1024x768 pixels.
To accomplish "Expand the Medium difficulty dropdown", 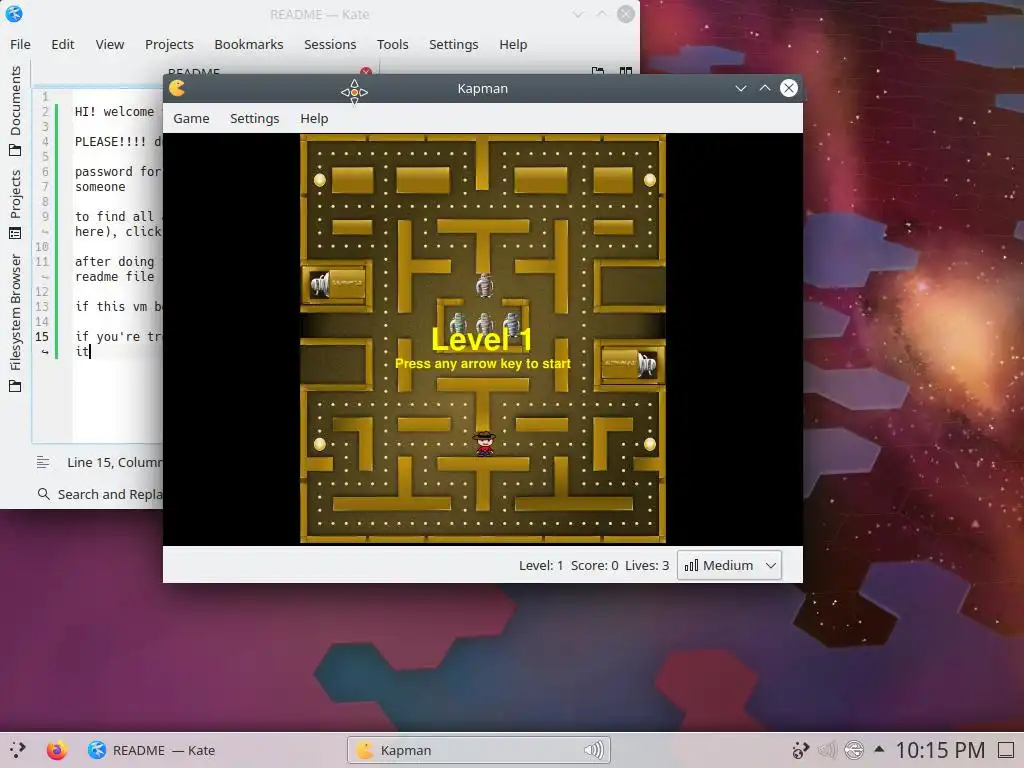I will [x=729, y=566].
